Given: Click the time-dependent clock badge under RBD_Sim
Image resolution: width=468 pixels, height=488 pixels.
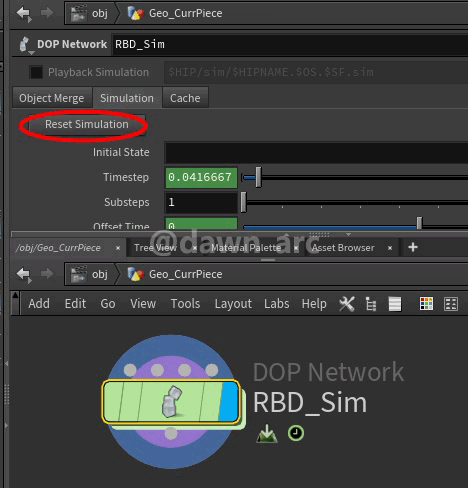Looking at the screenshot, I should 296,433.
